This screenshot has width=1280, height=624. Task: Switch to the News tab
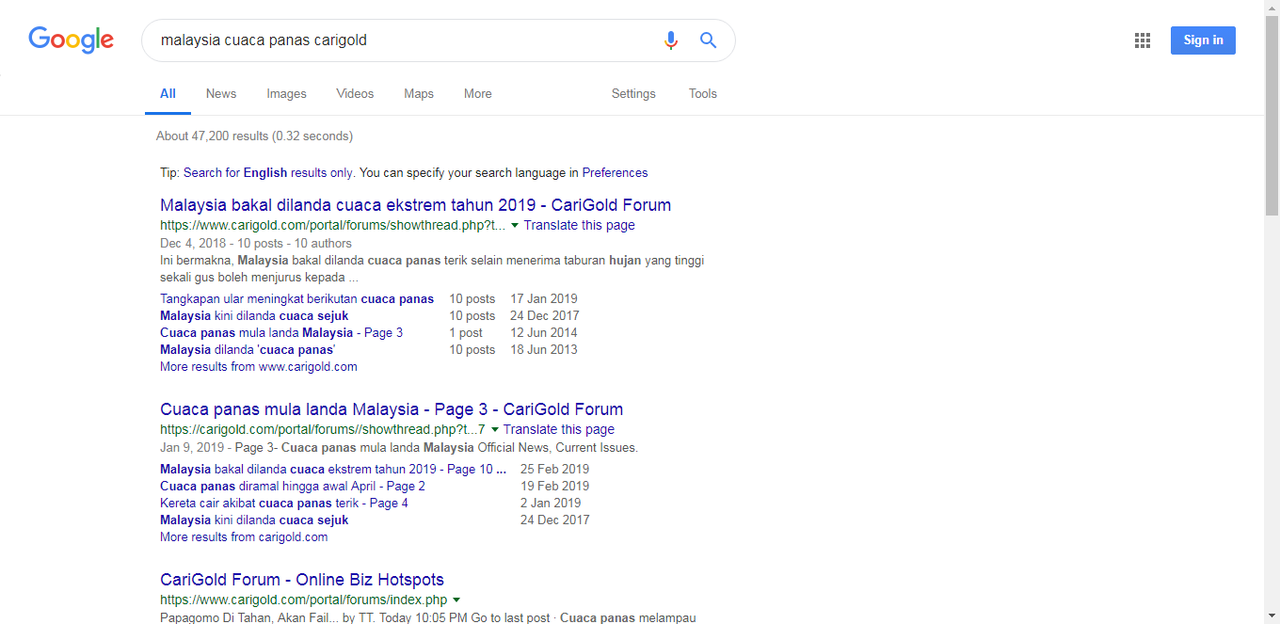pyautogui.click(x=221, y=94)
